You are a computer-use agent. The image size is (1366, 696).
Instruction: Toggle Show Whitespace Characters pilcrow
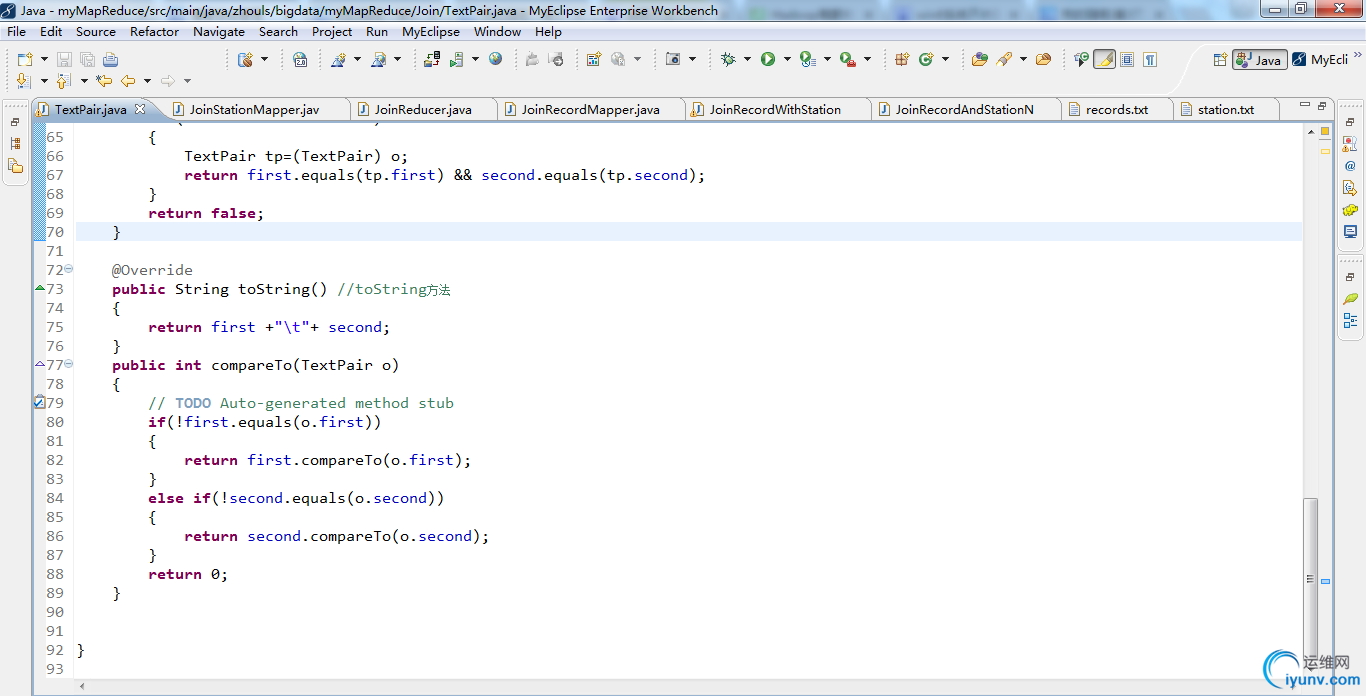tap(1150, 60)
